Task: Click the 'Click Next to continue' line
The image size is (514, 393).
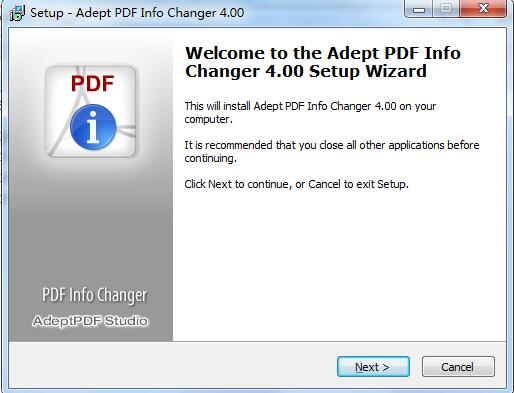Action: [296, 184]
